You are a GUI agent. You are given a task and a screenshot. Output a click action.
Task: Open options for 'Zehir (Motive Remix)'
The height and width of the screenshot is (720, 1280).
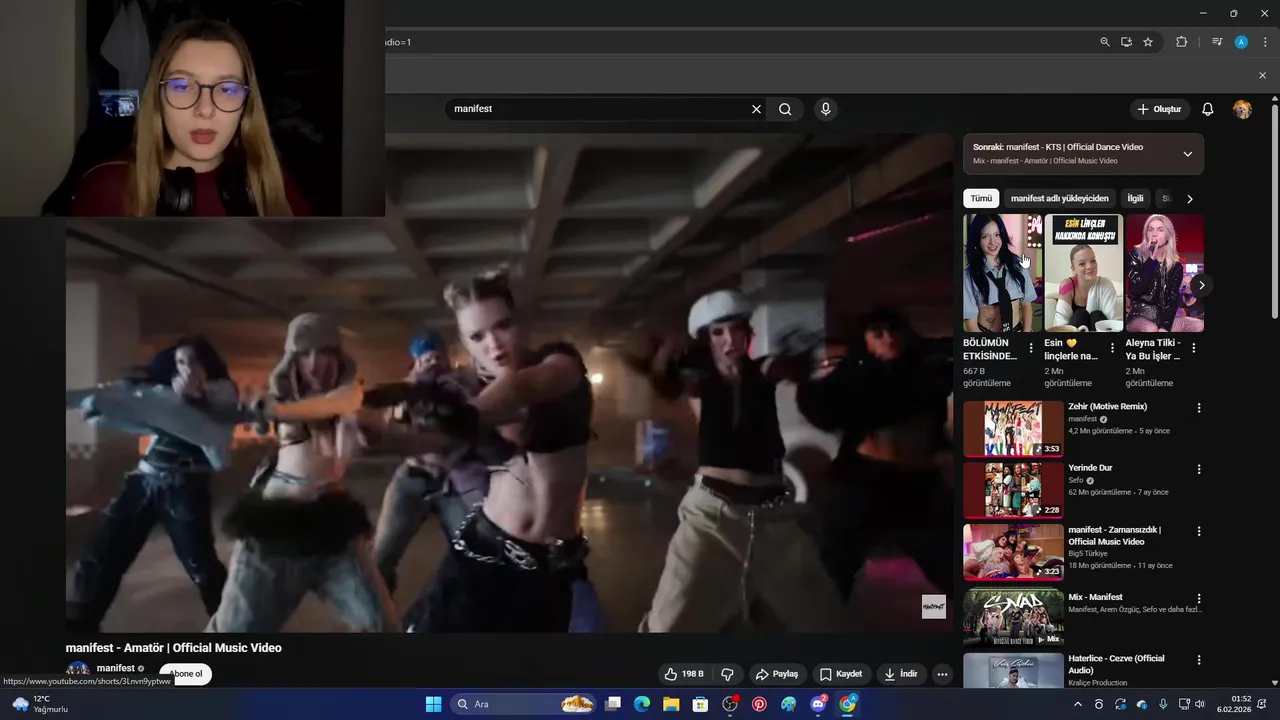click(1199, 408)
